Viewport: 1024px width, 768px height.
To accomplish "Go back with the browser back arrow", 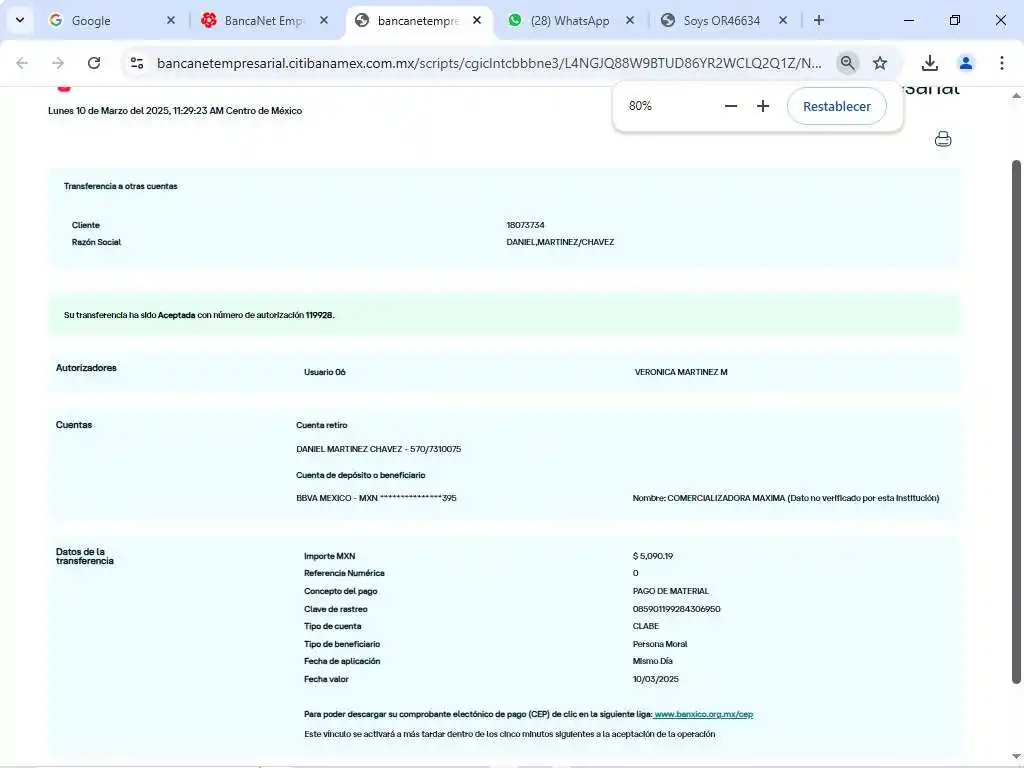I will coord(22,63).
